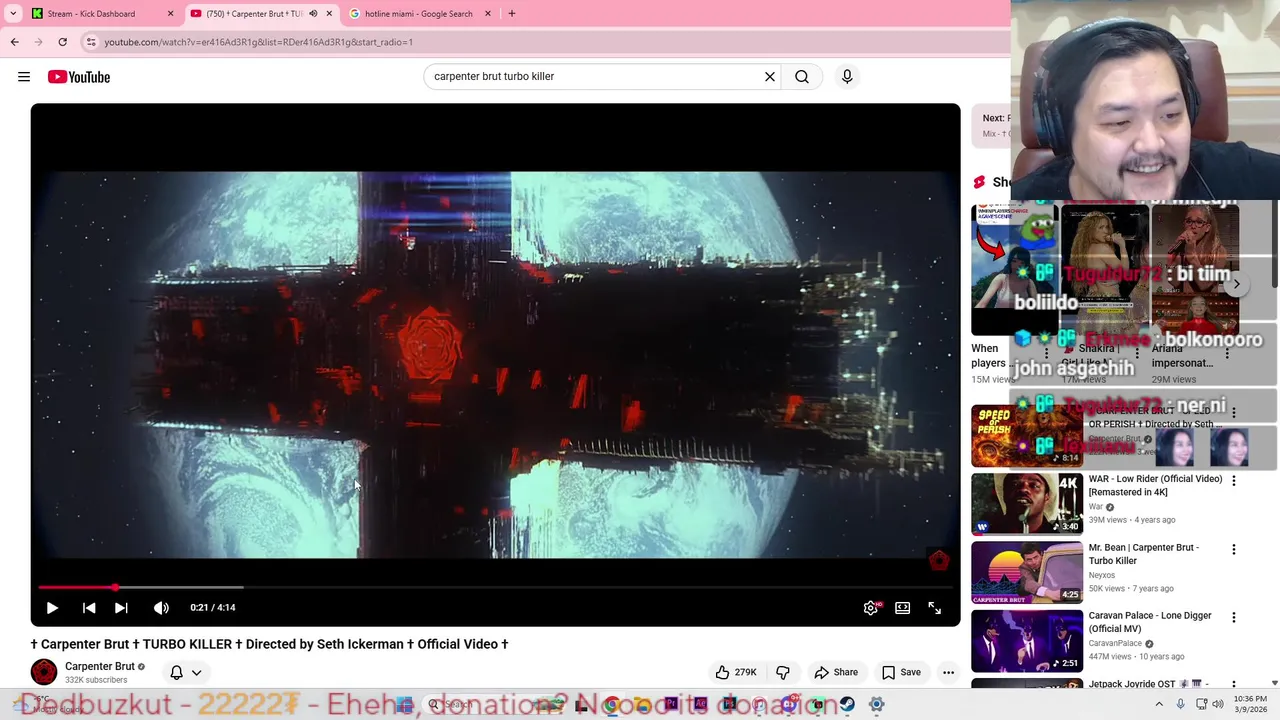Open the Speed or Perish video thumbnail

[x=1027, y=435]
